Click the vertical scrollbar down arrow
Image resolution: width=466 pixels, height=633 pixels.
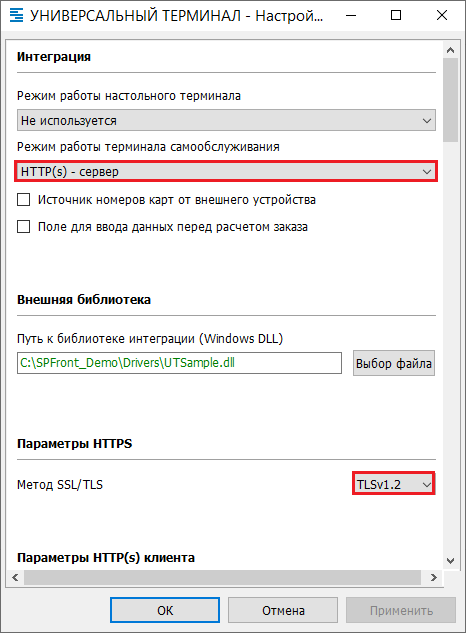[x=451, y=561]
